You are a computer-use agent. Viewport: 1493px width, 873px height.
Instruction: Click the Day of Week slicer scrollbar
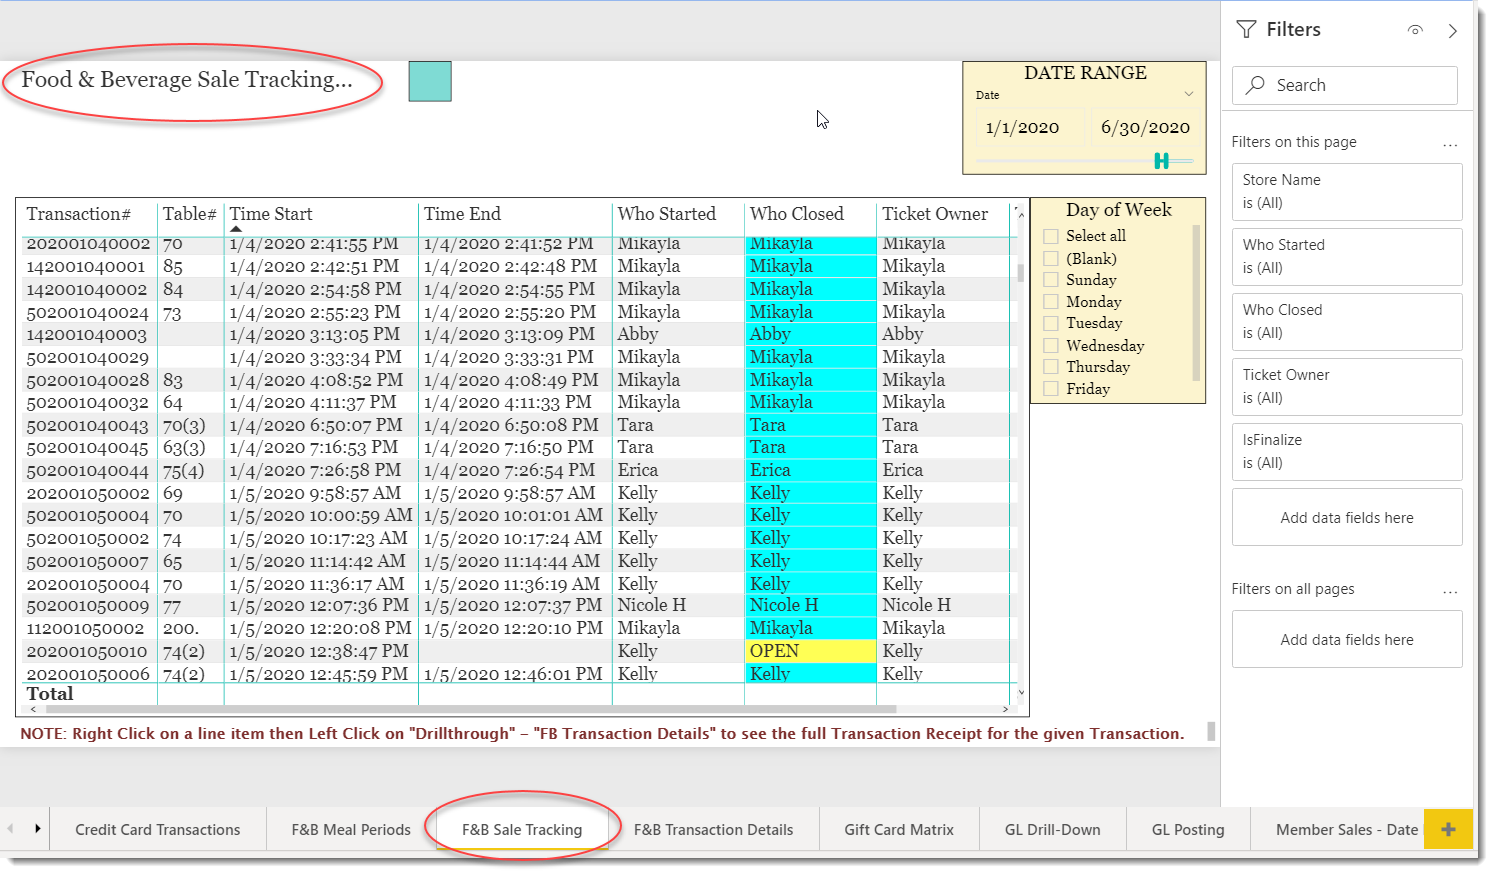tap(1197, 303)
